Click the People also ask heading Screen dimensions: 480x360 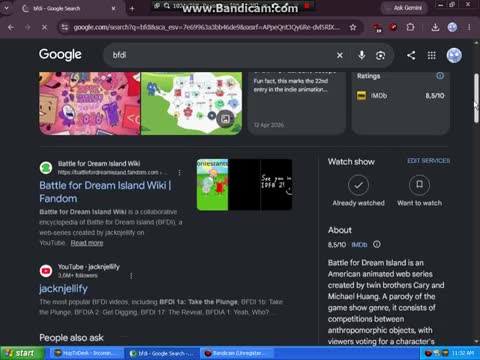click(x=71, y=338)
